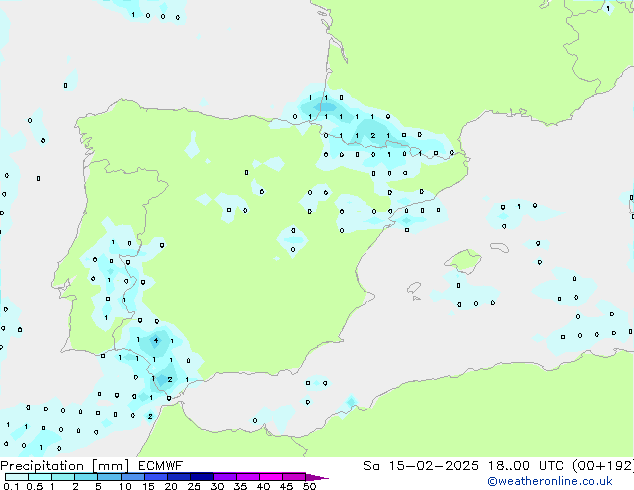Click the '2' precipitation value over the Pyrenees
Image resolution: width=634 pixels, height=490 pixels.
(373, 135)
